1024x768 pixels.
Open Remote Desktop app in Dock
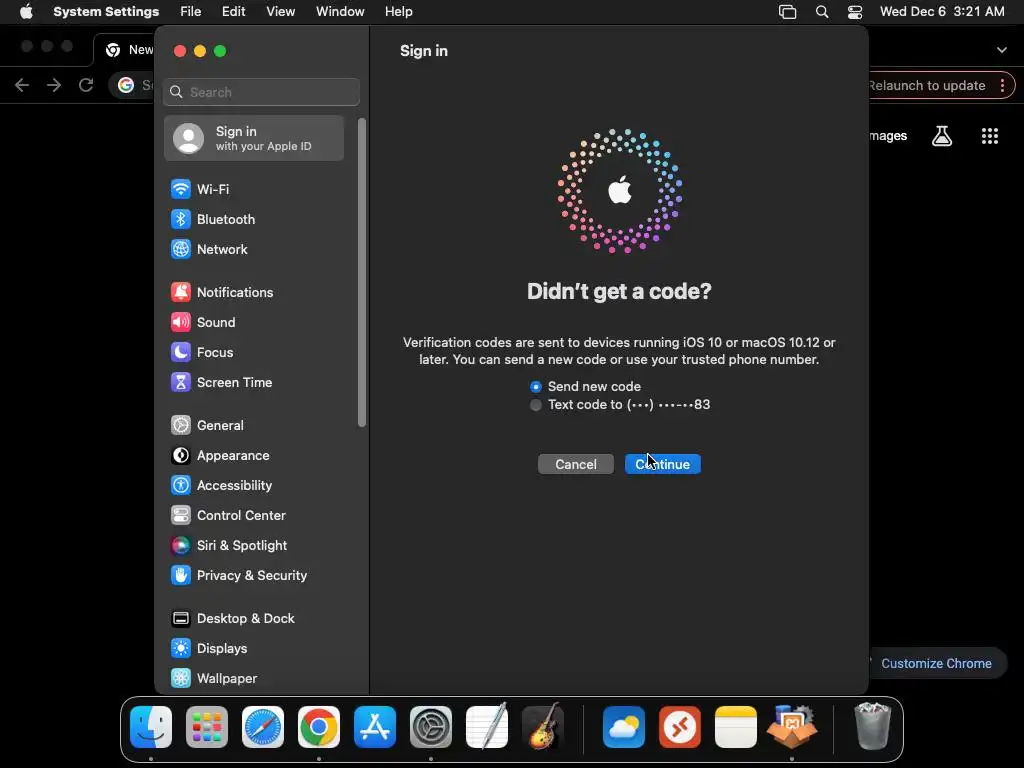(680, 727)
